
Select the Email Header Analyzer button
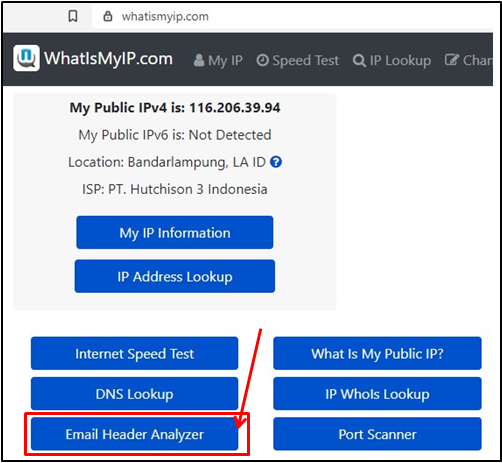[135, 434]
